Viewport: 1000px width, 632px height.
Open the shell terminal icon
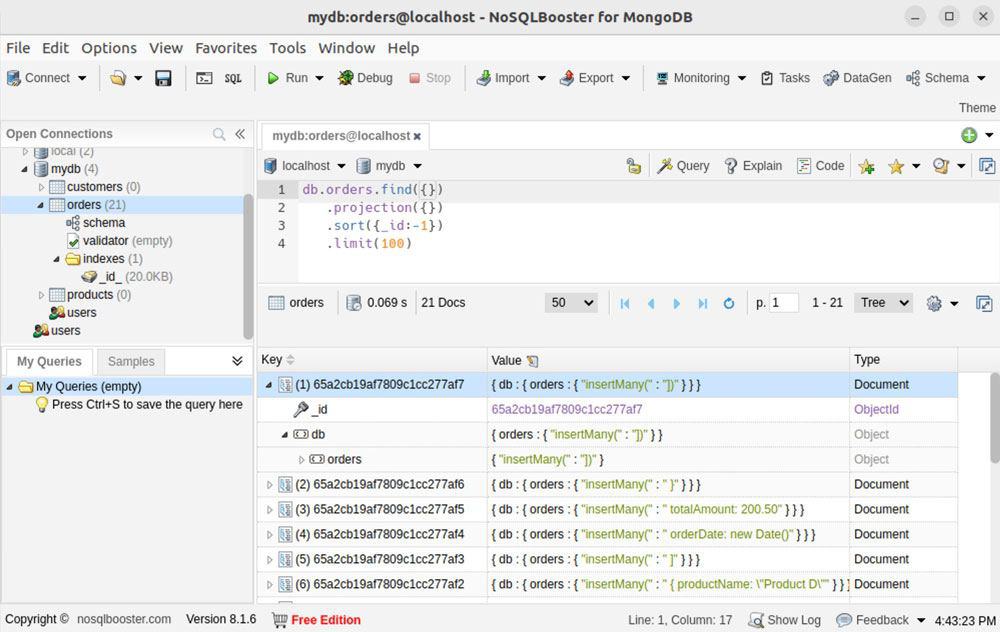point(204,78)
